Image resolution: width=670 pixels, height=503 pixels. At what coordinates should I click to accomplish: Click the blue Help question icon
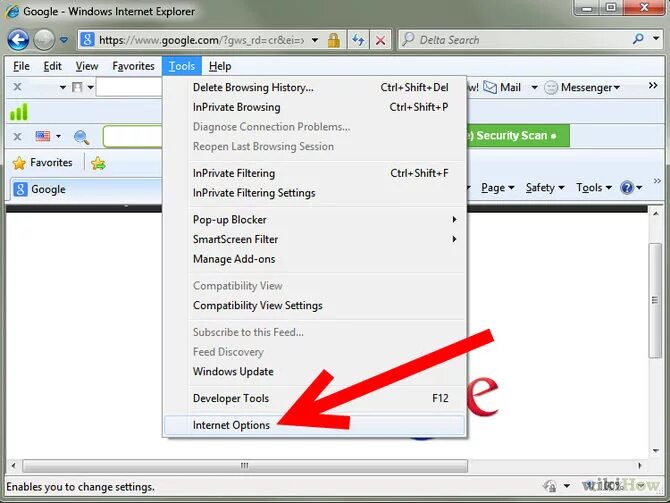[627, 188]
